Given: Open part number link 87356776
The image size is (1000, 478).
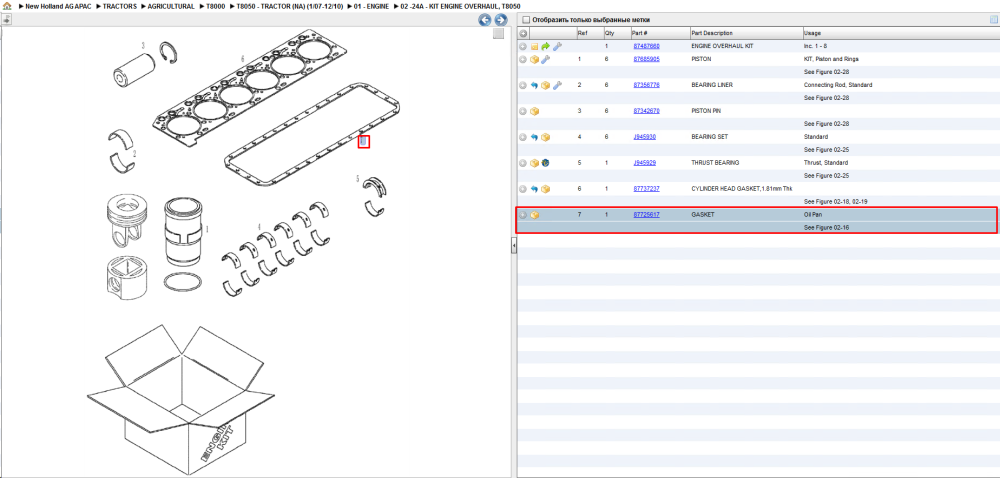Looking at the screenshot, I should coord(646,85).
